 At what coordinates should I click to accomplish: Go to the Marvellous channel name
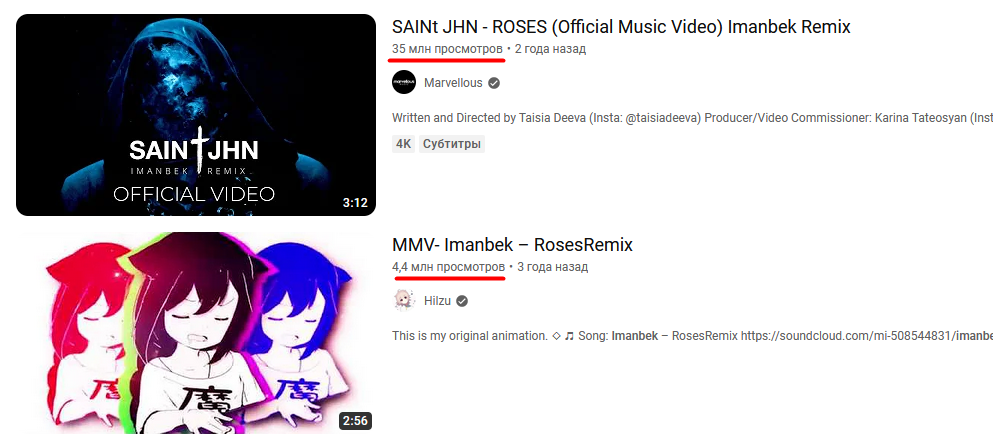click(x=453, y=83)
